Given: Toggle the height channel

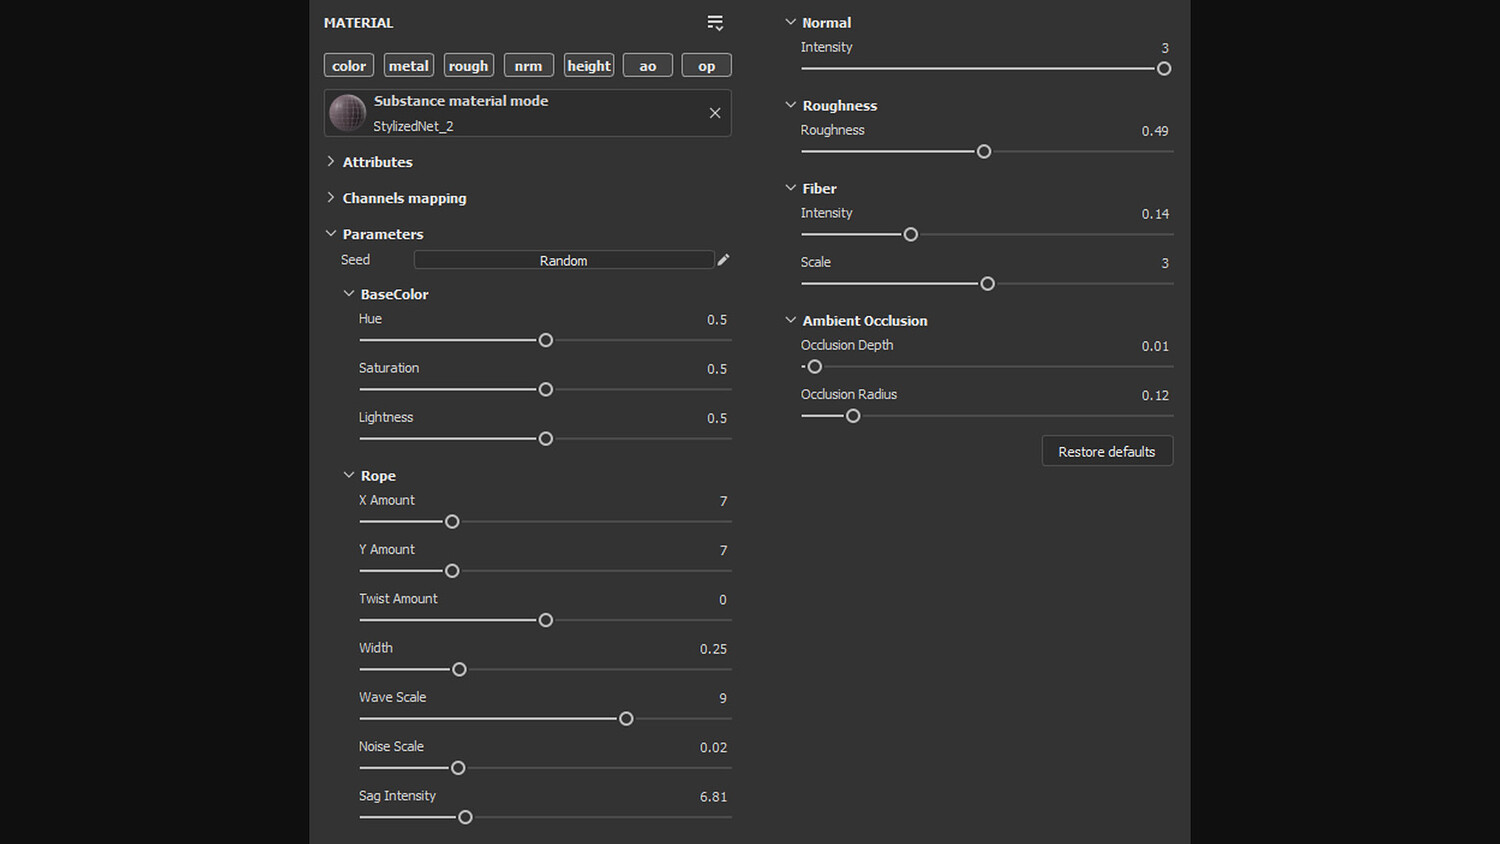Looking at the screenshot, I should 588,66.
